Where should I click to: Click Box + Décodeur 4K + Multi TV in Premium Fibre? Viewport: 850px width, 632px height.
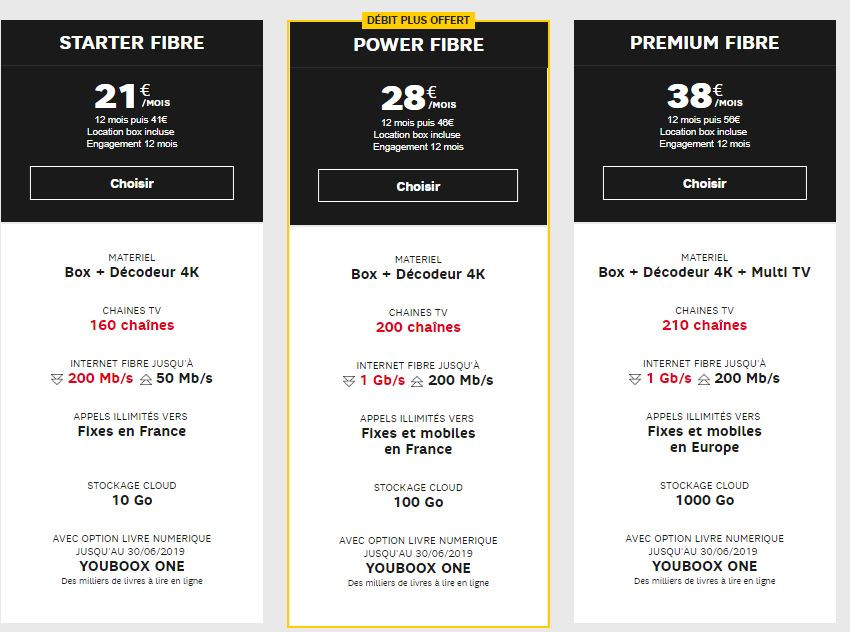[705, 271]
